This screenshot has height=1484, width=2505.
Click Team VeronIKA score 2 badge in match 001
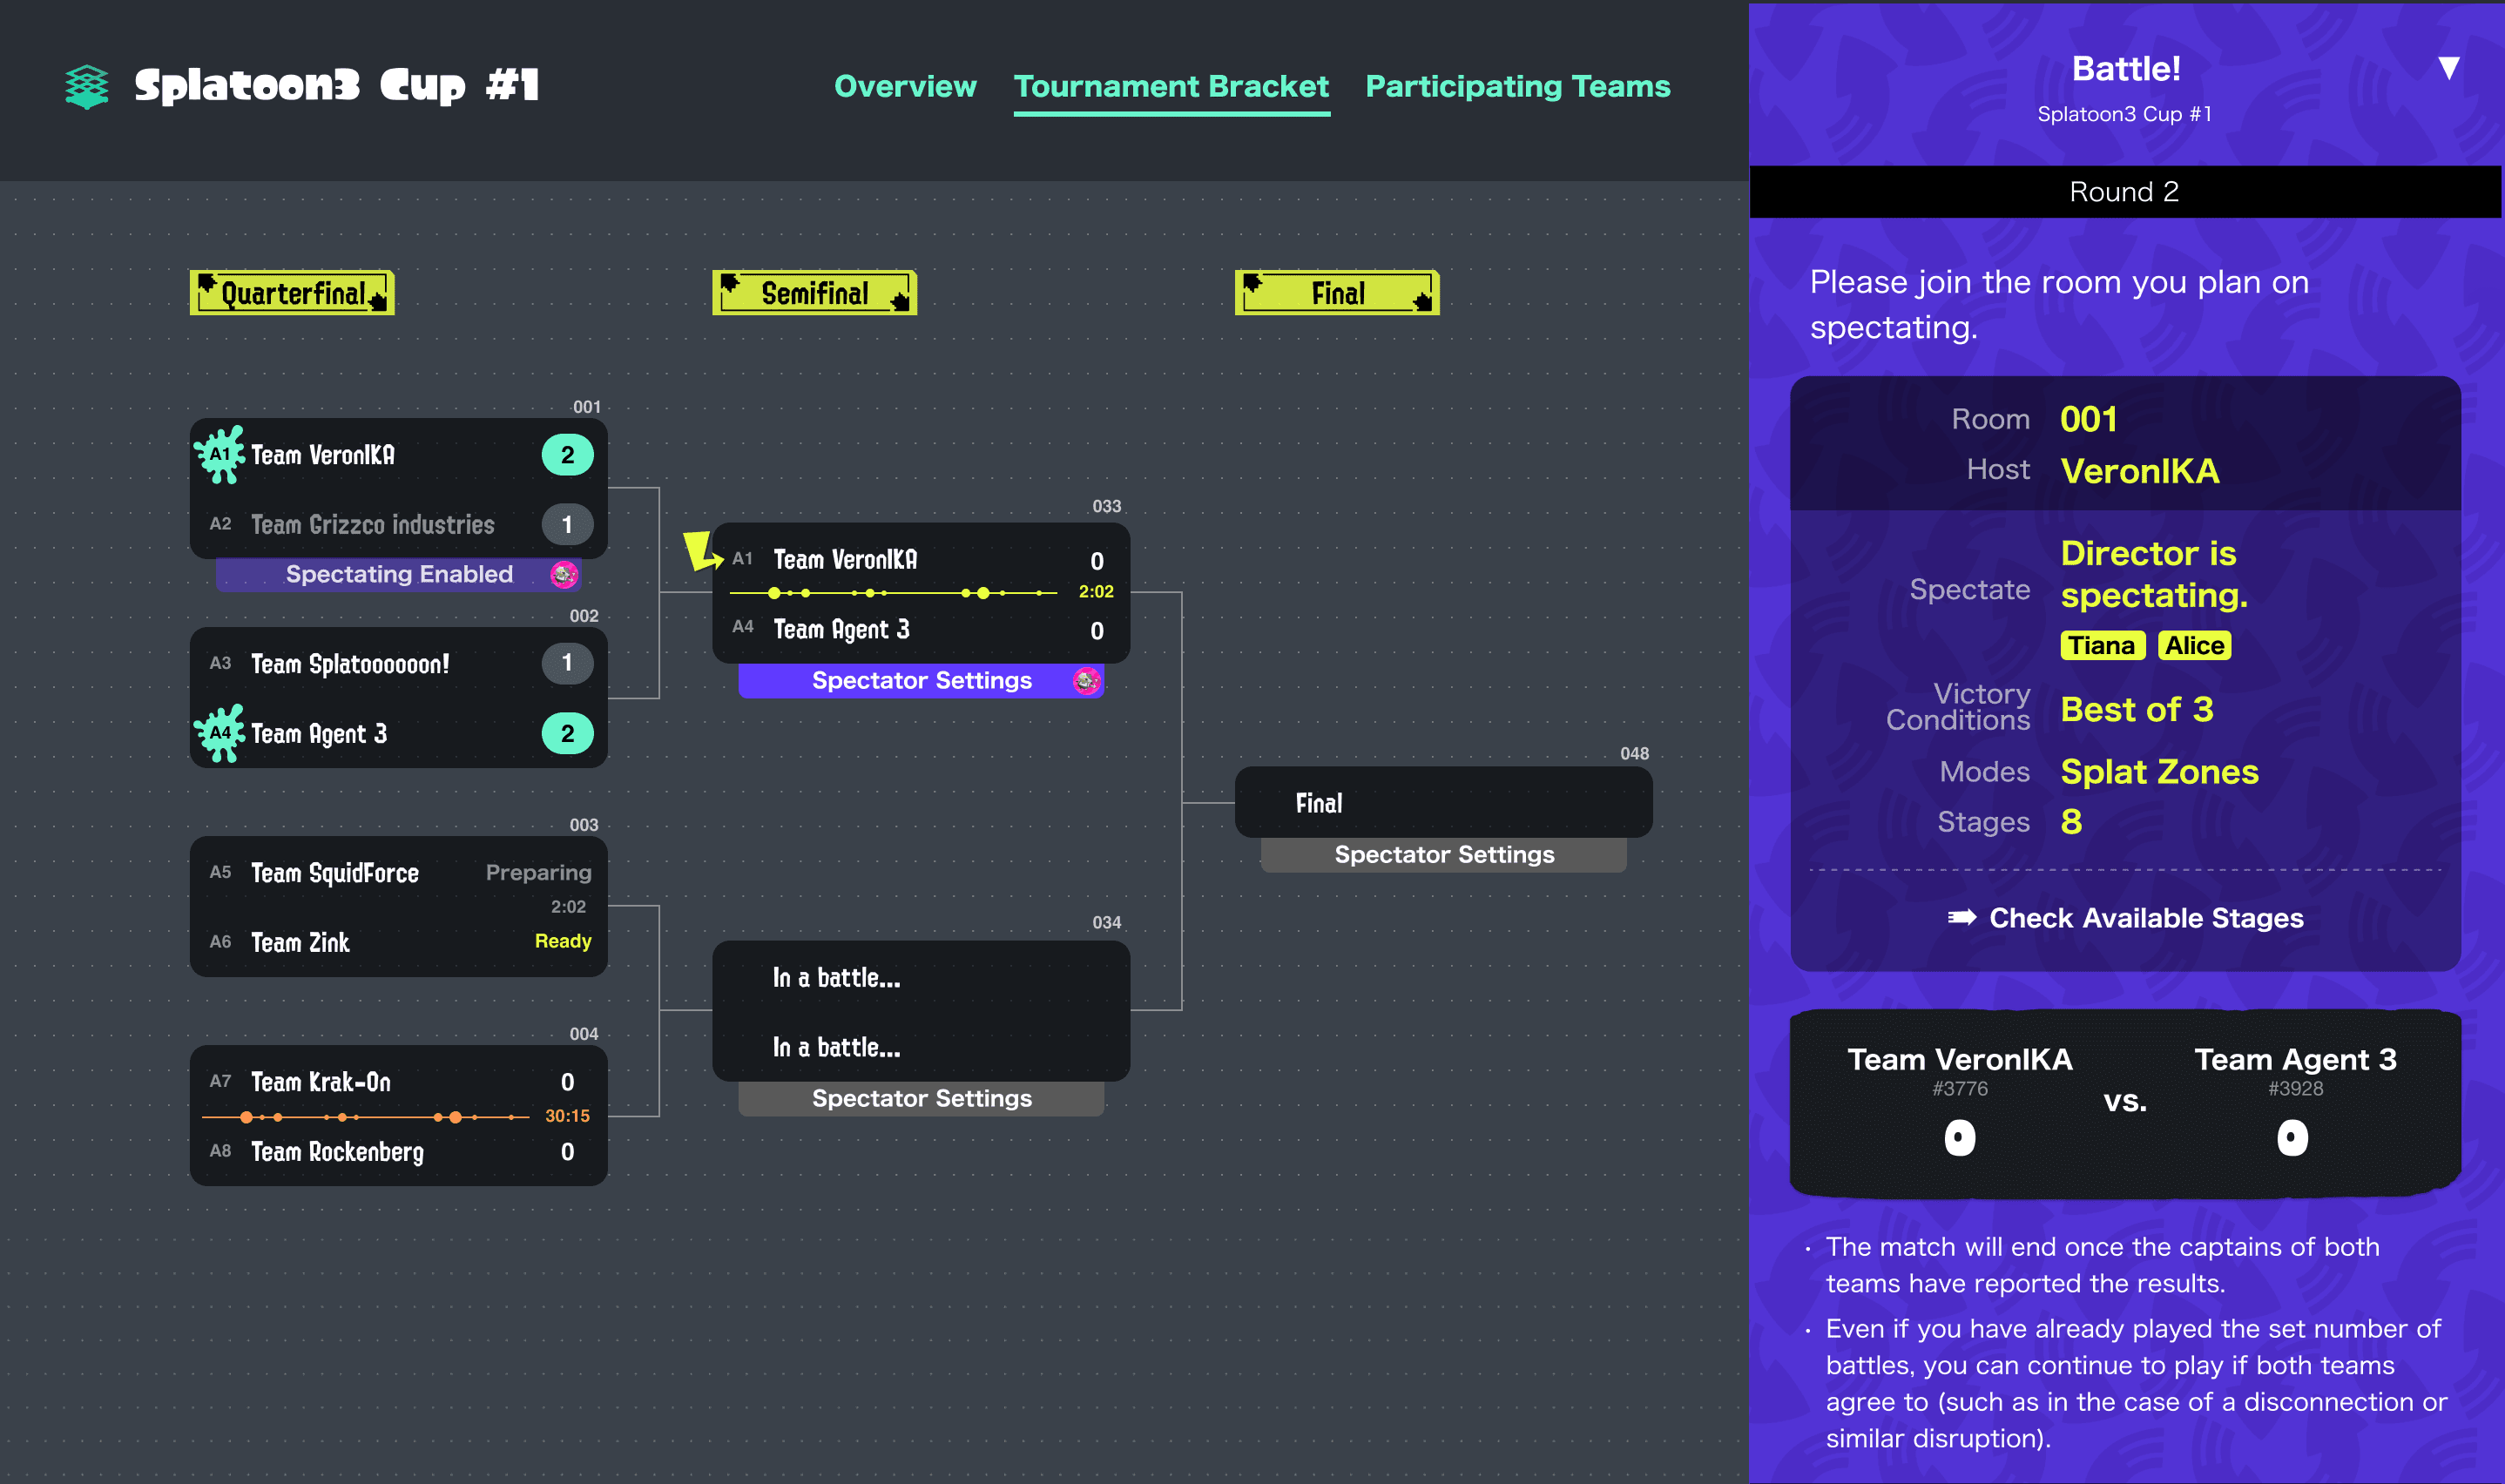(567, 455)
